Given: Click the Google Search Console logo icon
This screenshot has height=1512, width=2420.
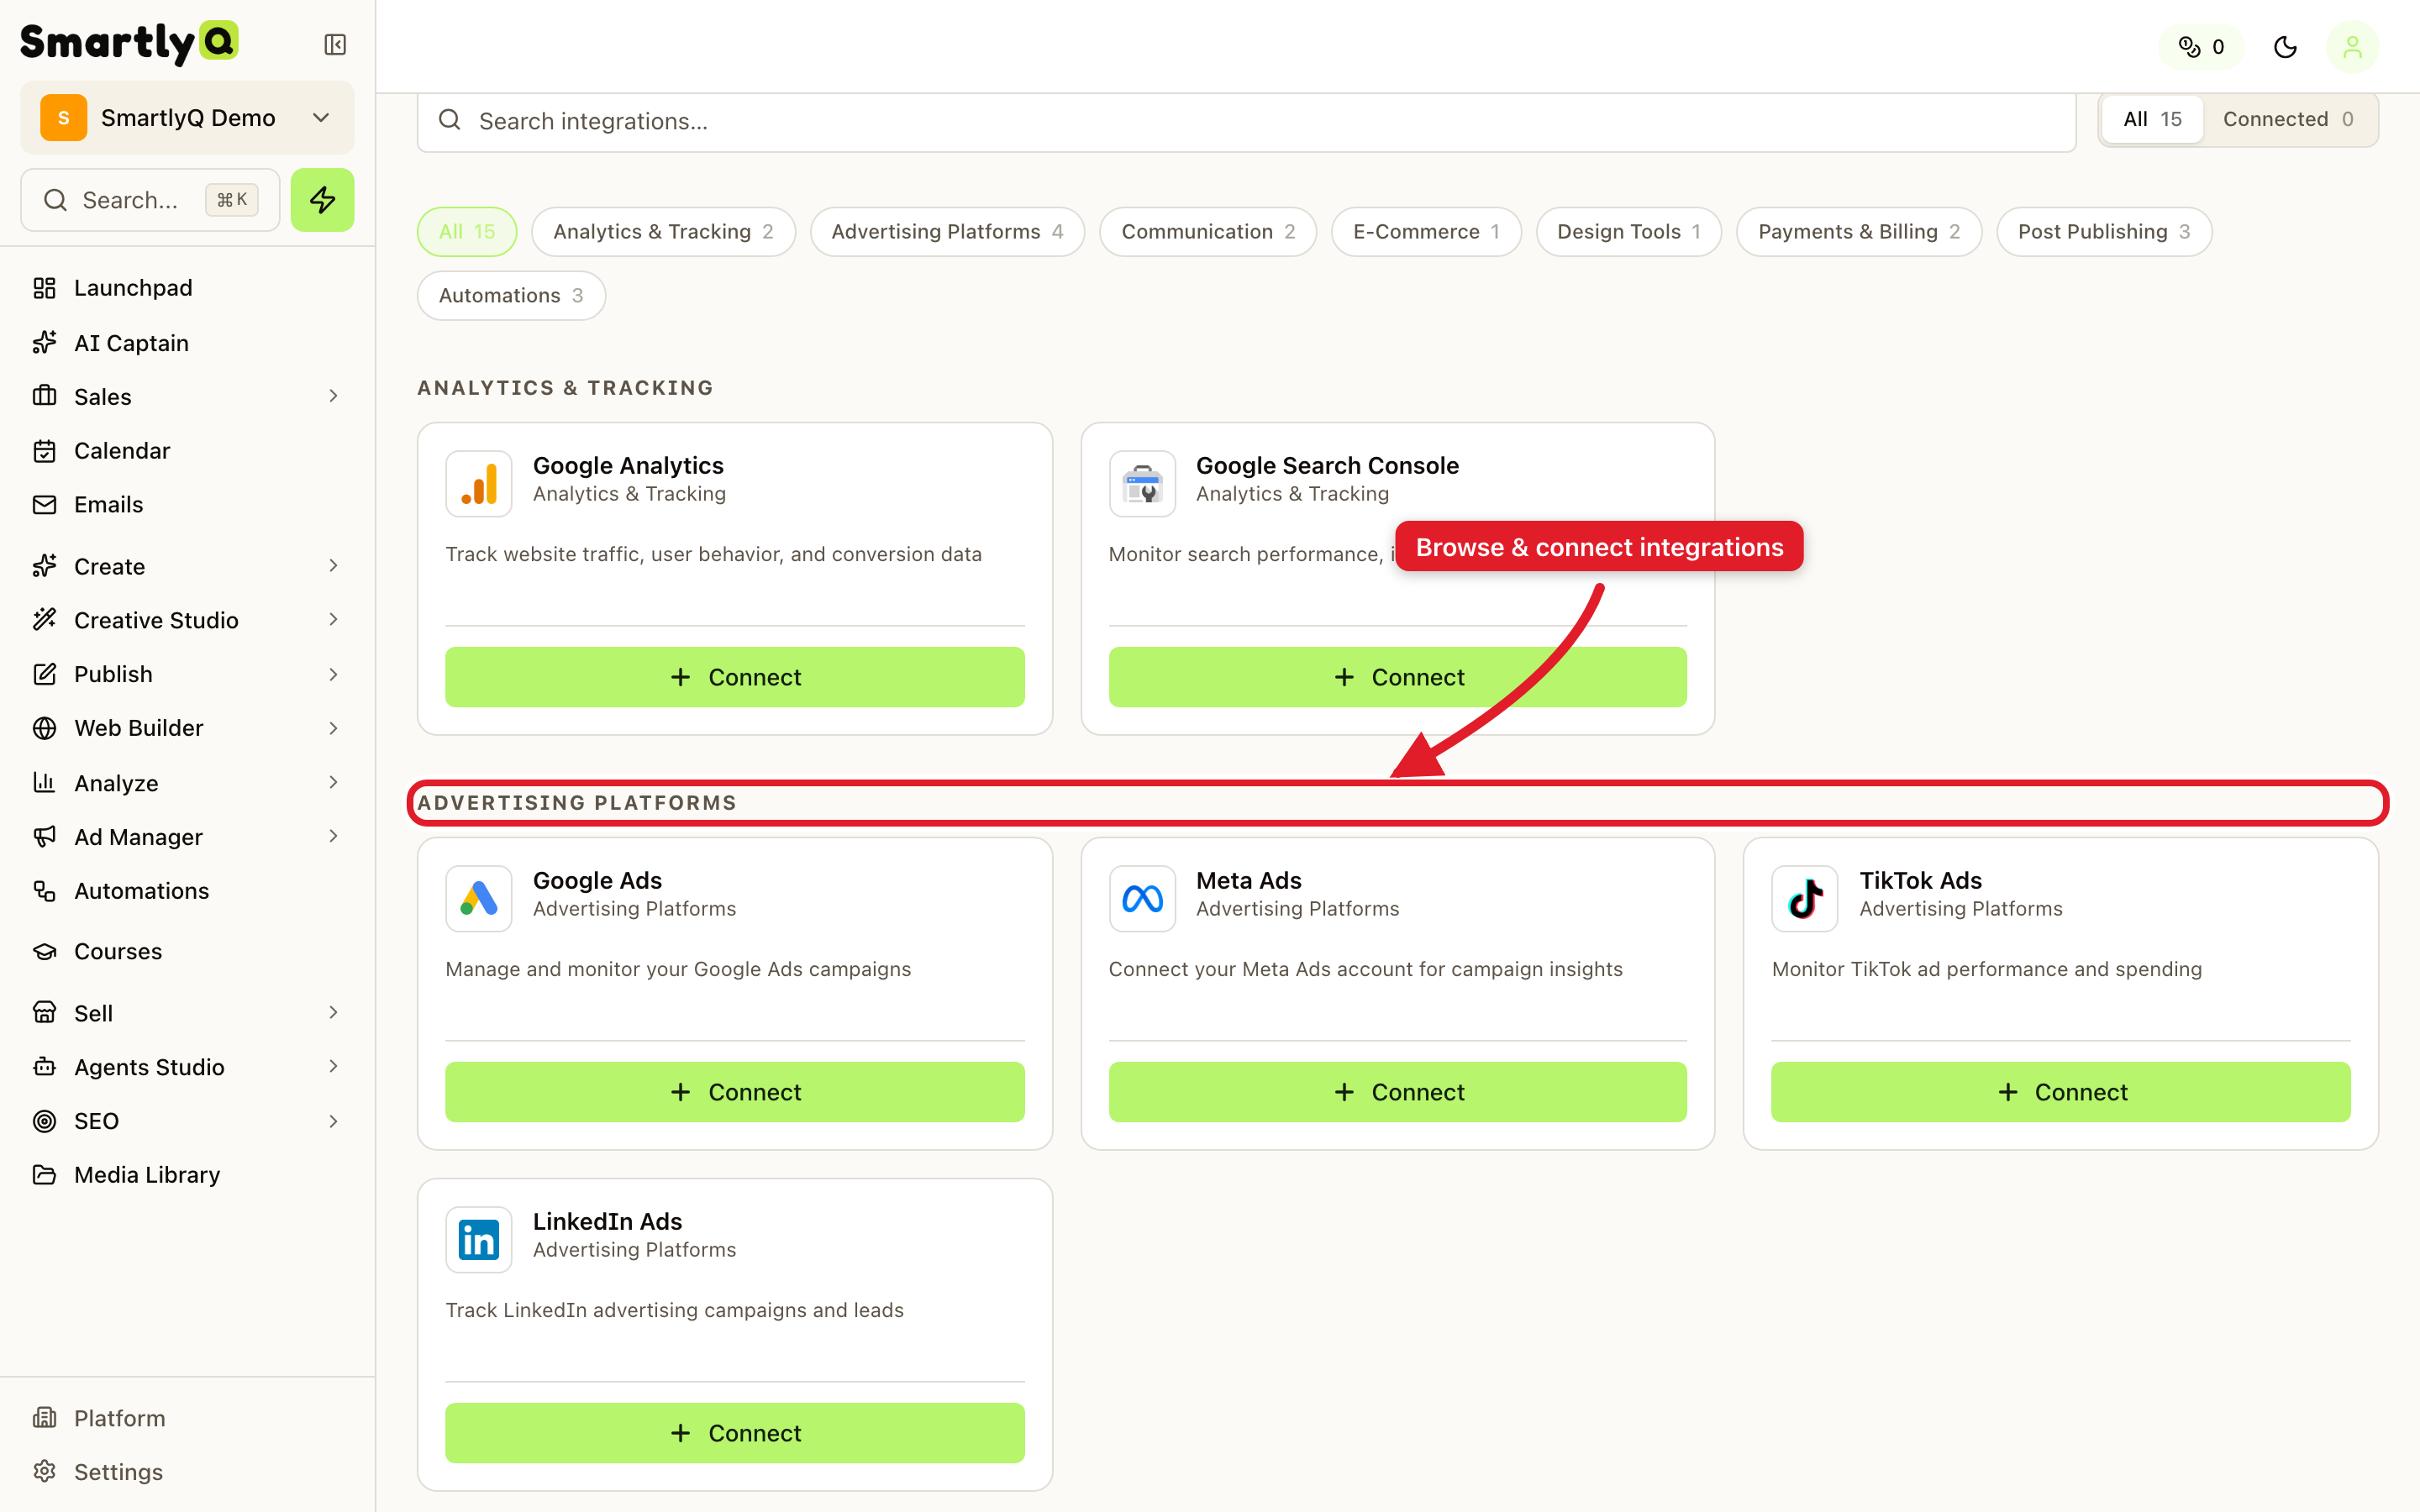Looking at the screenshot, I should click(x=1142, y=484).
